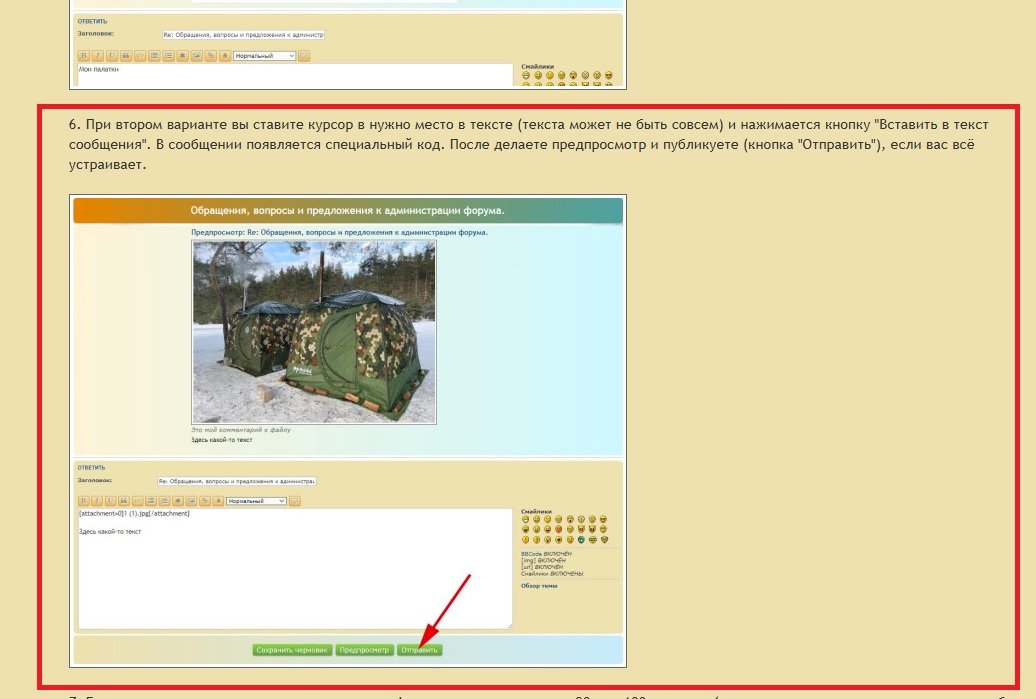Click Underline button in lower editor toolbar
The image size is (1036, 699).
tap(110, 501)
